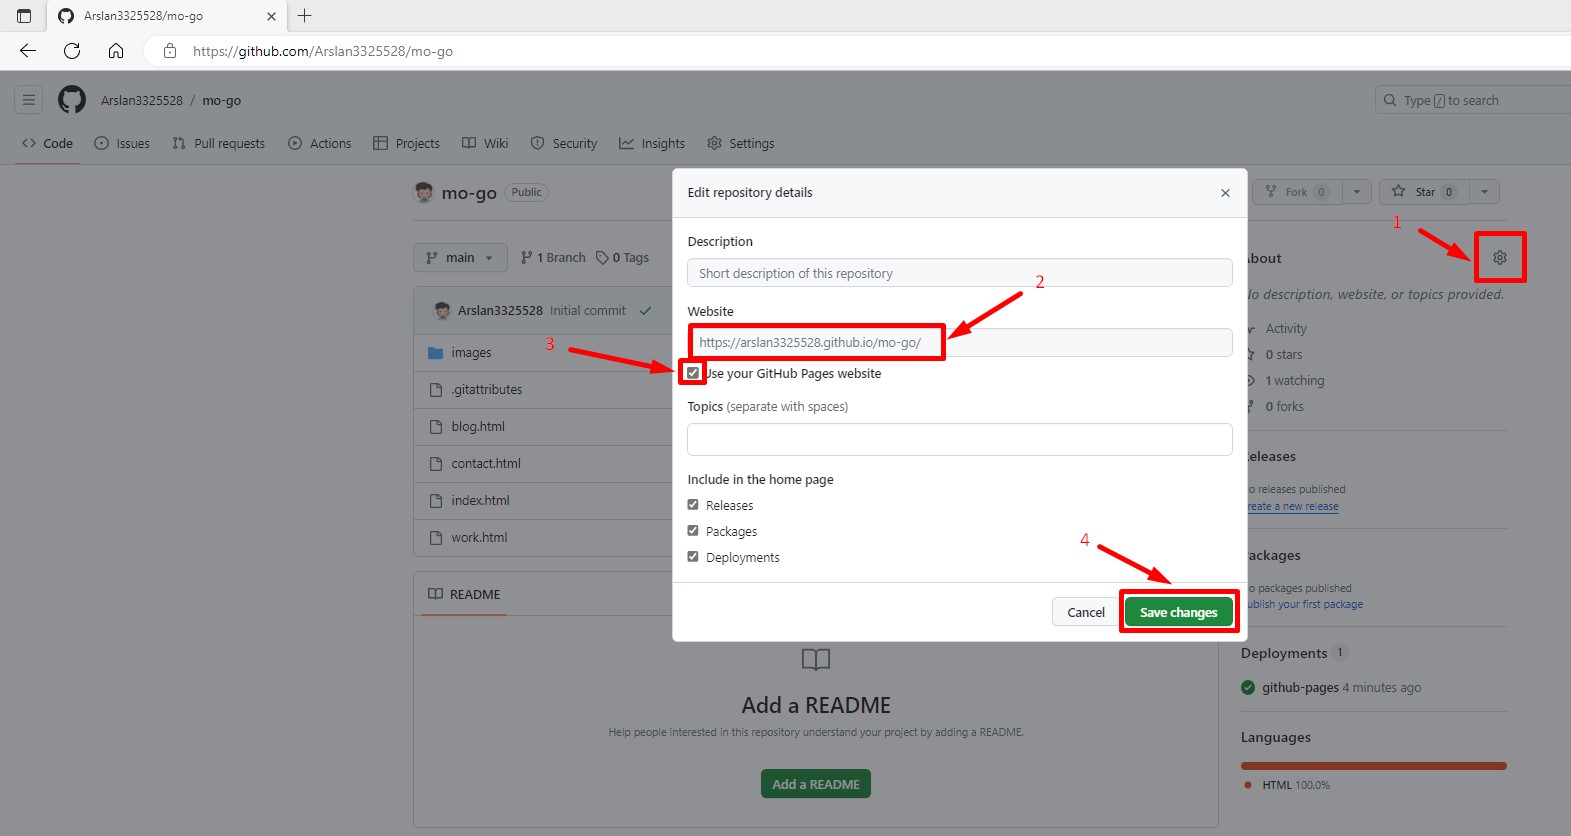Open the Security tab
The width and height of the screenshot is (1571, 836).
pos(564,144)
